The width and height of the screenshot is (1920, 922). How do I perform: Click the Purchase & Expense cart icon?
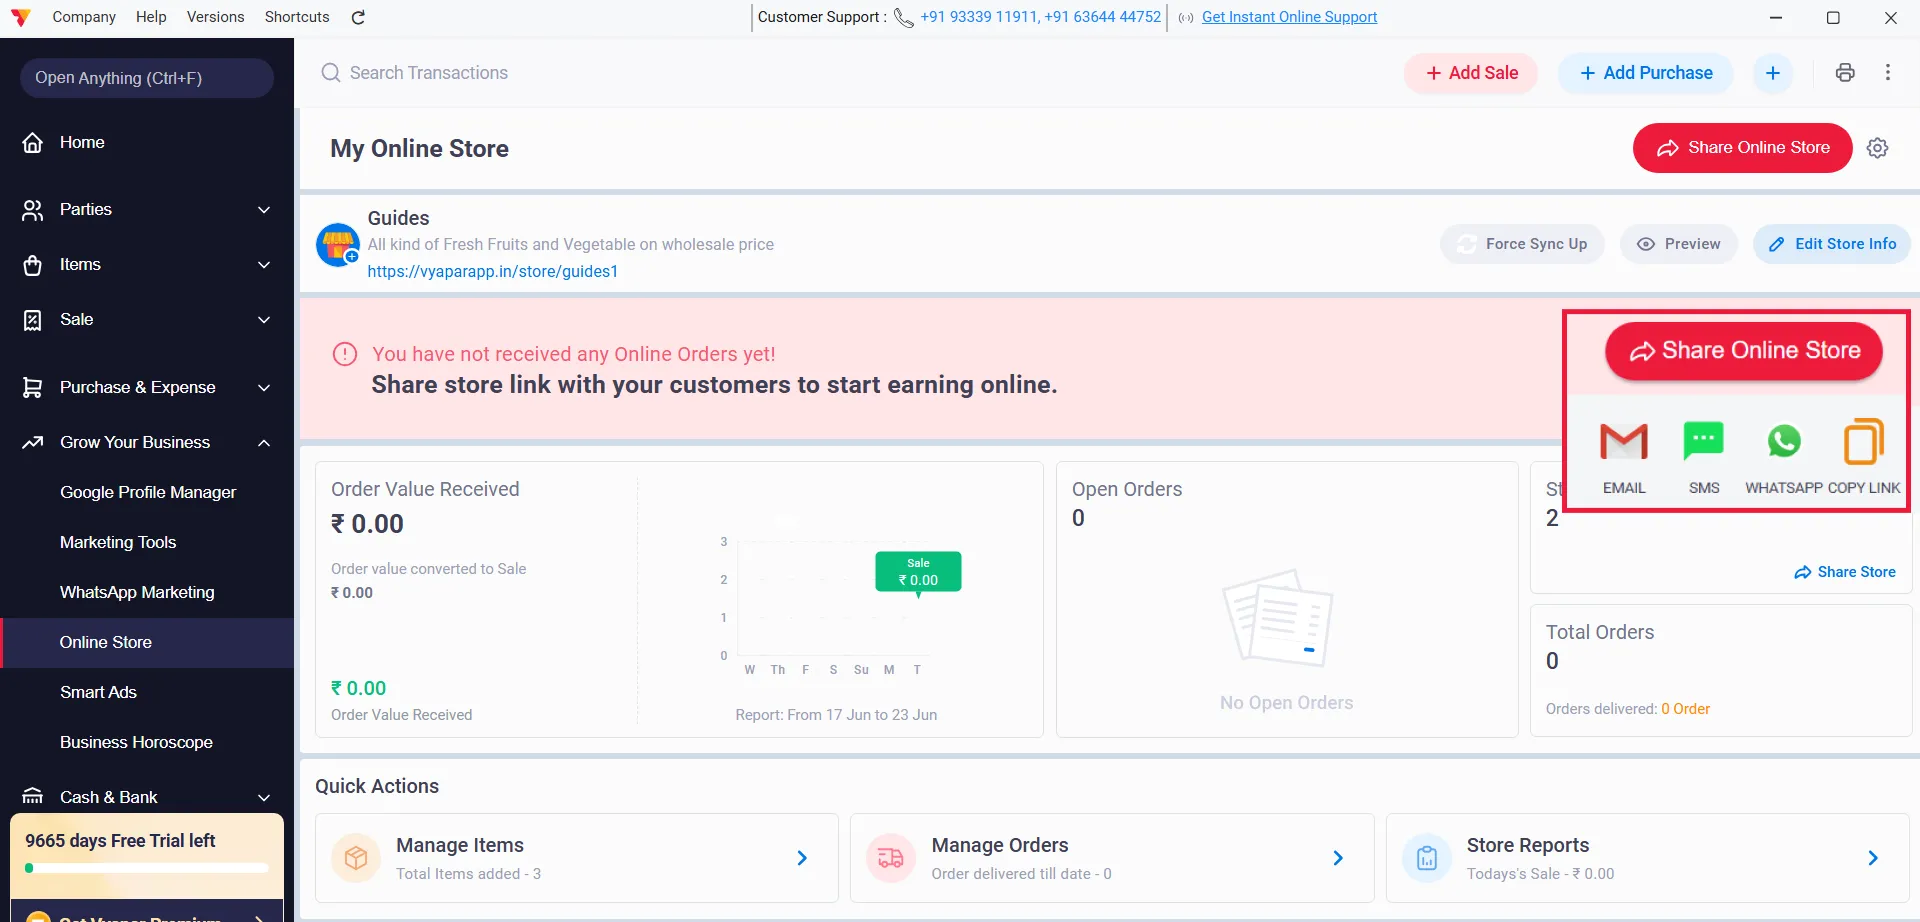(33, 388)
